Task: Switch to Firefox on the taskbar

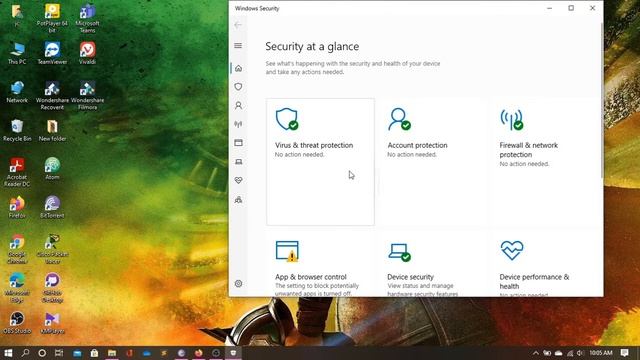Action: click(199, 353)
